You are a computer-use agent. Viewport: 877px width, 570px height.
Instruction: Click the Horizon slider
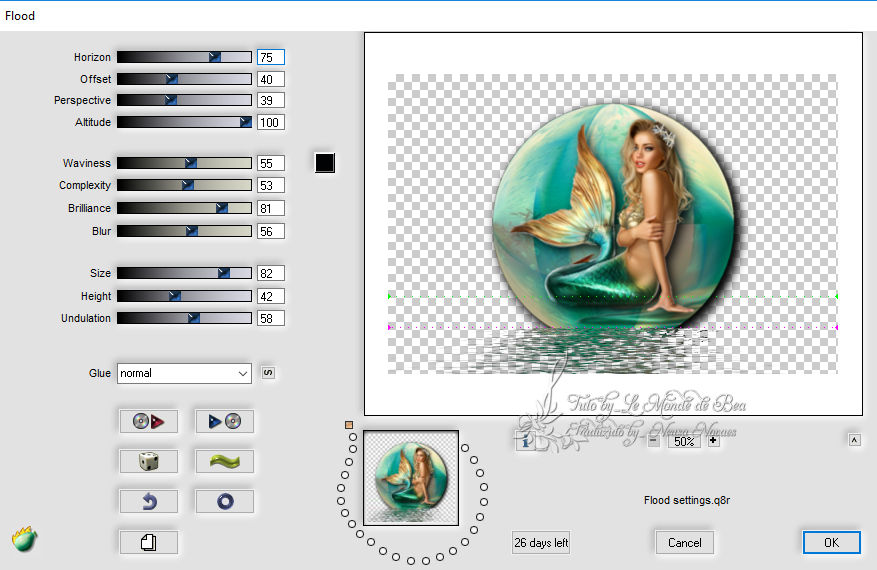coord(184,57)
